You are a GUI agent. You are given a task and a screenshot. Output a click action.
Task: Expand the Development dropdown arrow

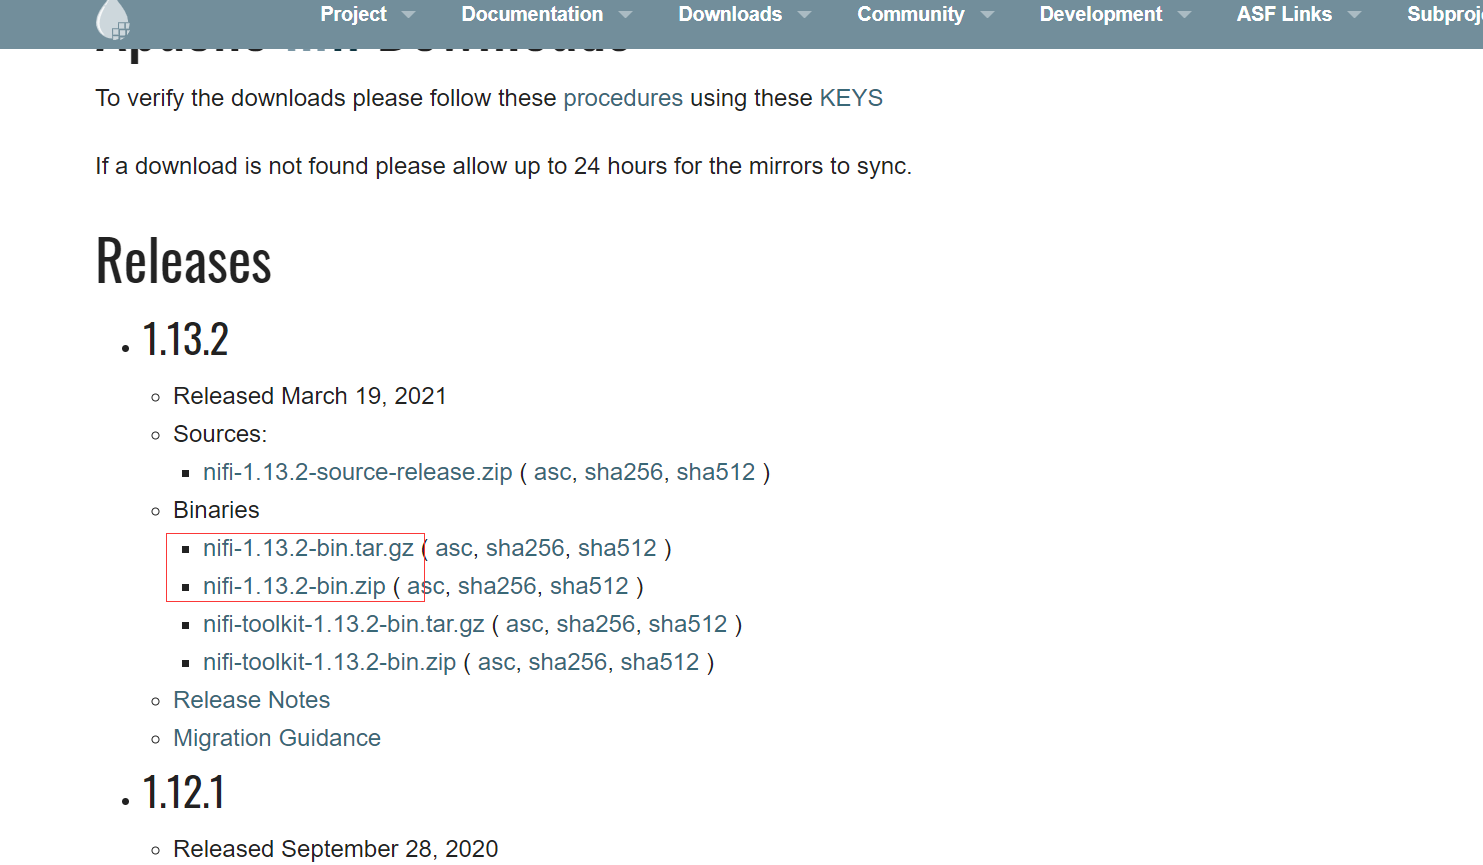point(1184,15)
